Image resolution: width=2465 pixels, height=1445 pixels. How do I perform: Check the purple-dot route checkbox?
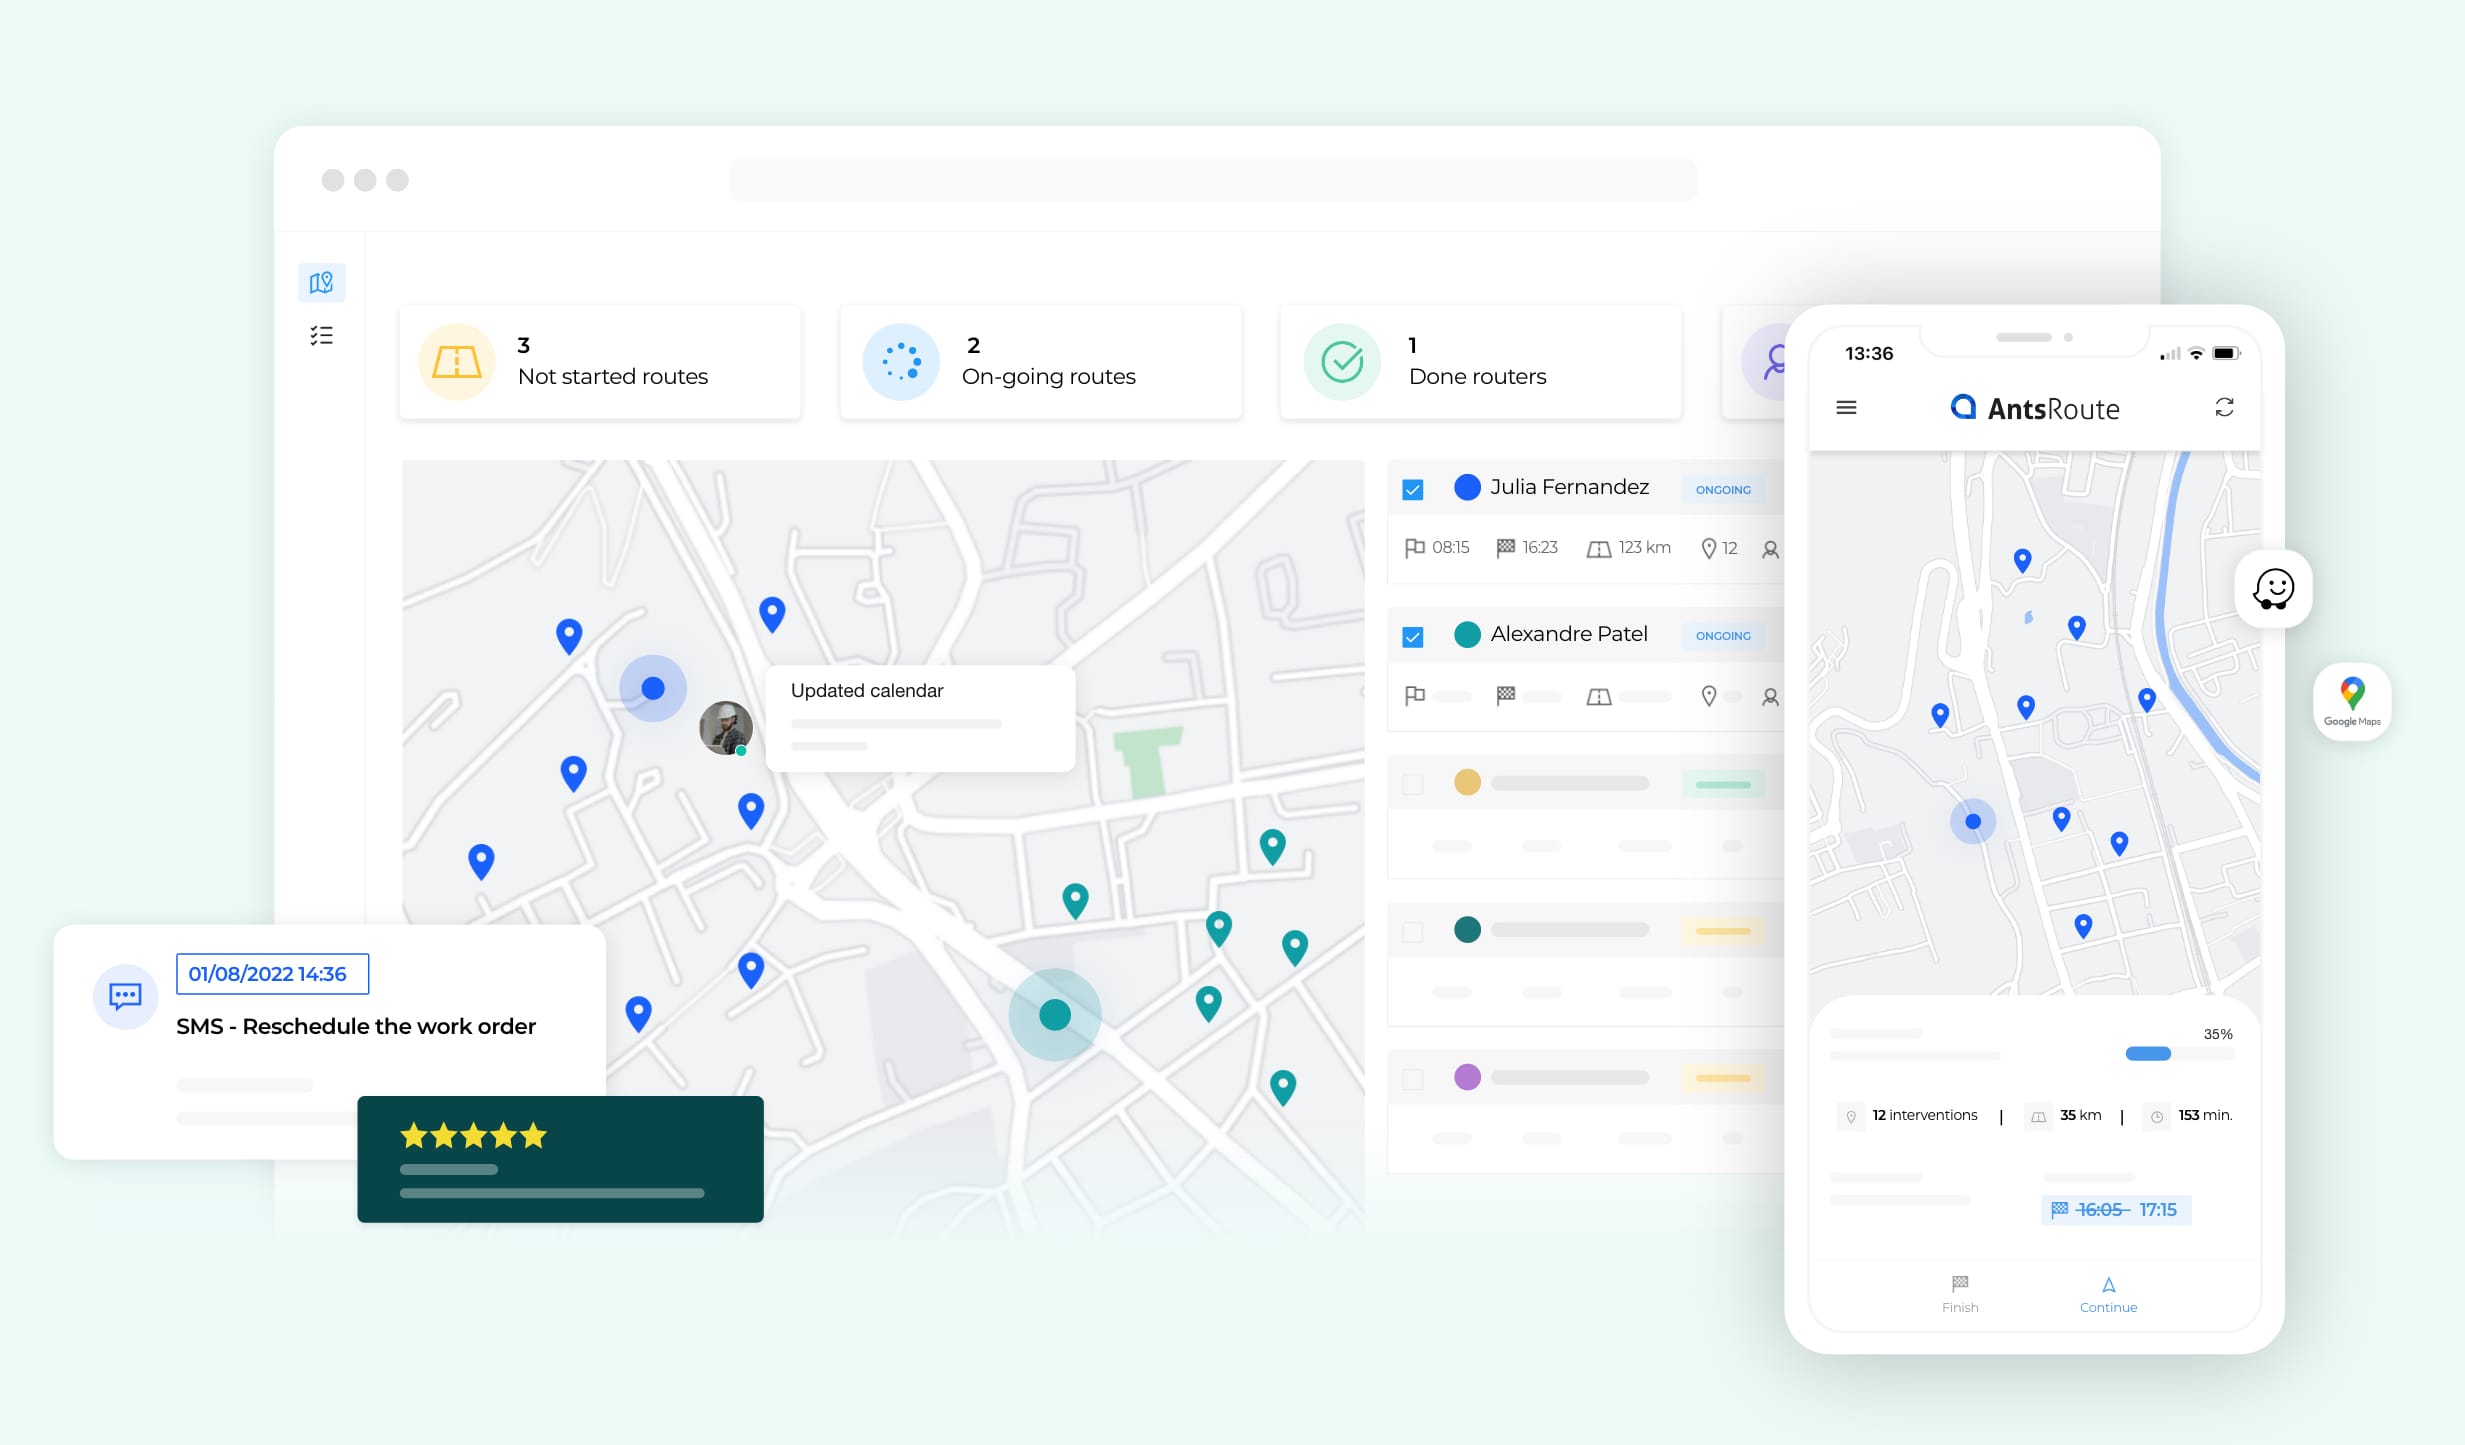pos(1413,1078)
